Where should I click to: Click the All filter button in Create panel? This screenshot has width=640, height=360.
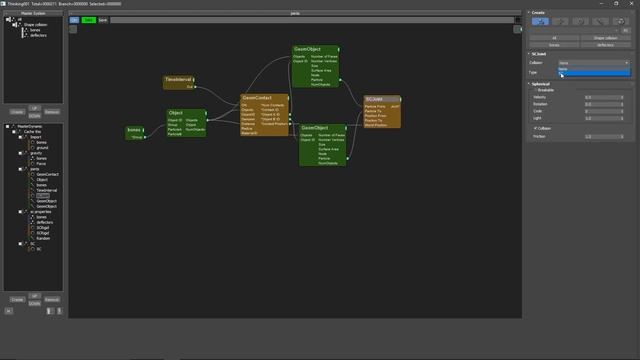554,38
